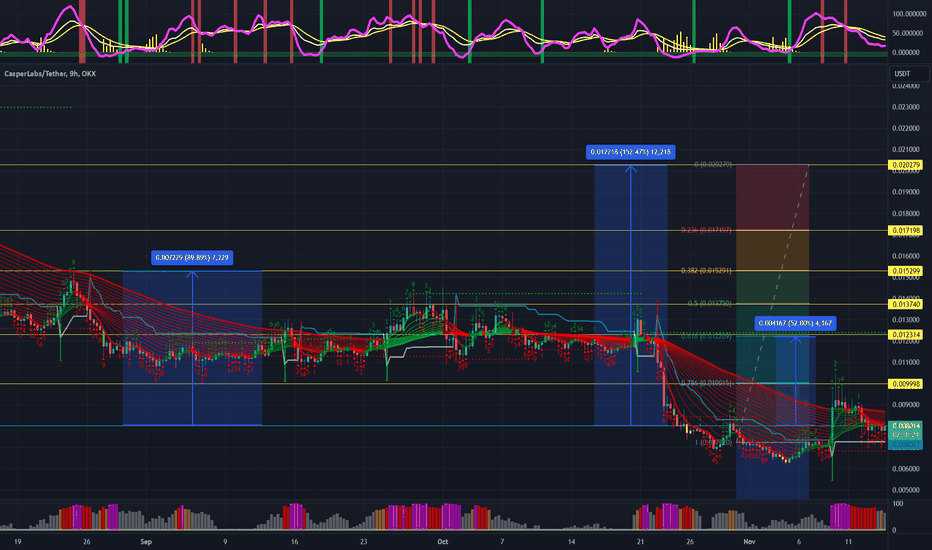The height and width of the screenshot is (550, 932).
Task: Click the Fibonacci level label 0 (0.020279)
Action: point(713,165)
